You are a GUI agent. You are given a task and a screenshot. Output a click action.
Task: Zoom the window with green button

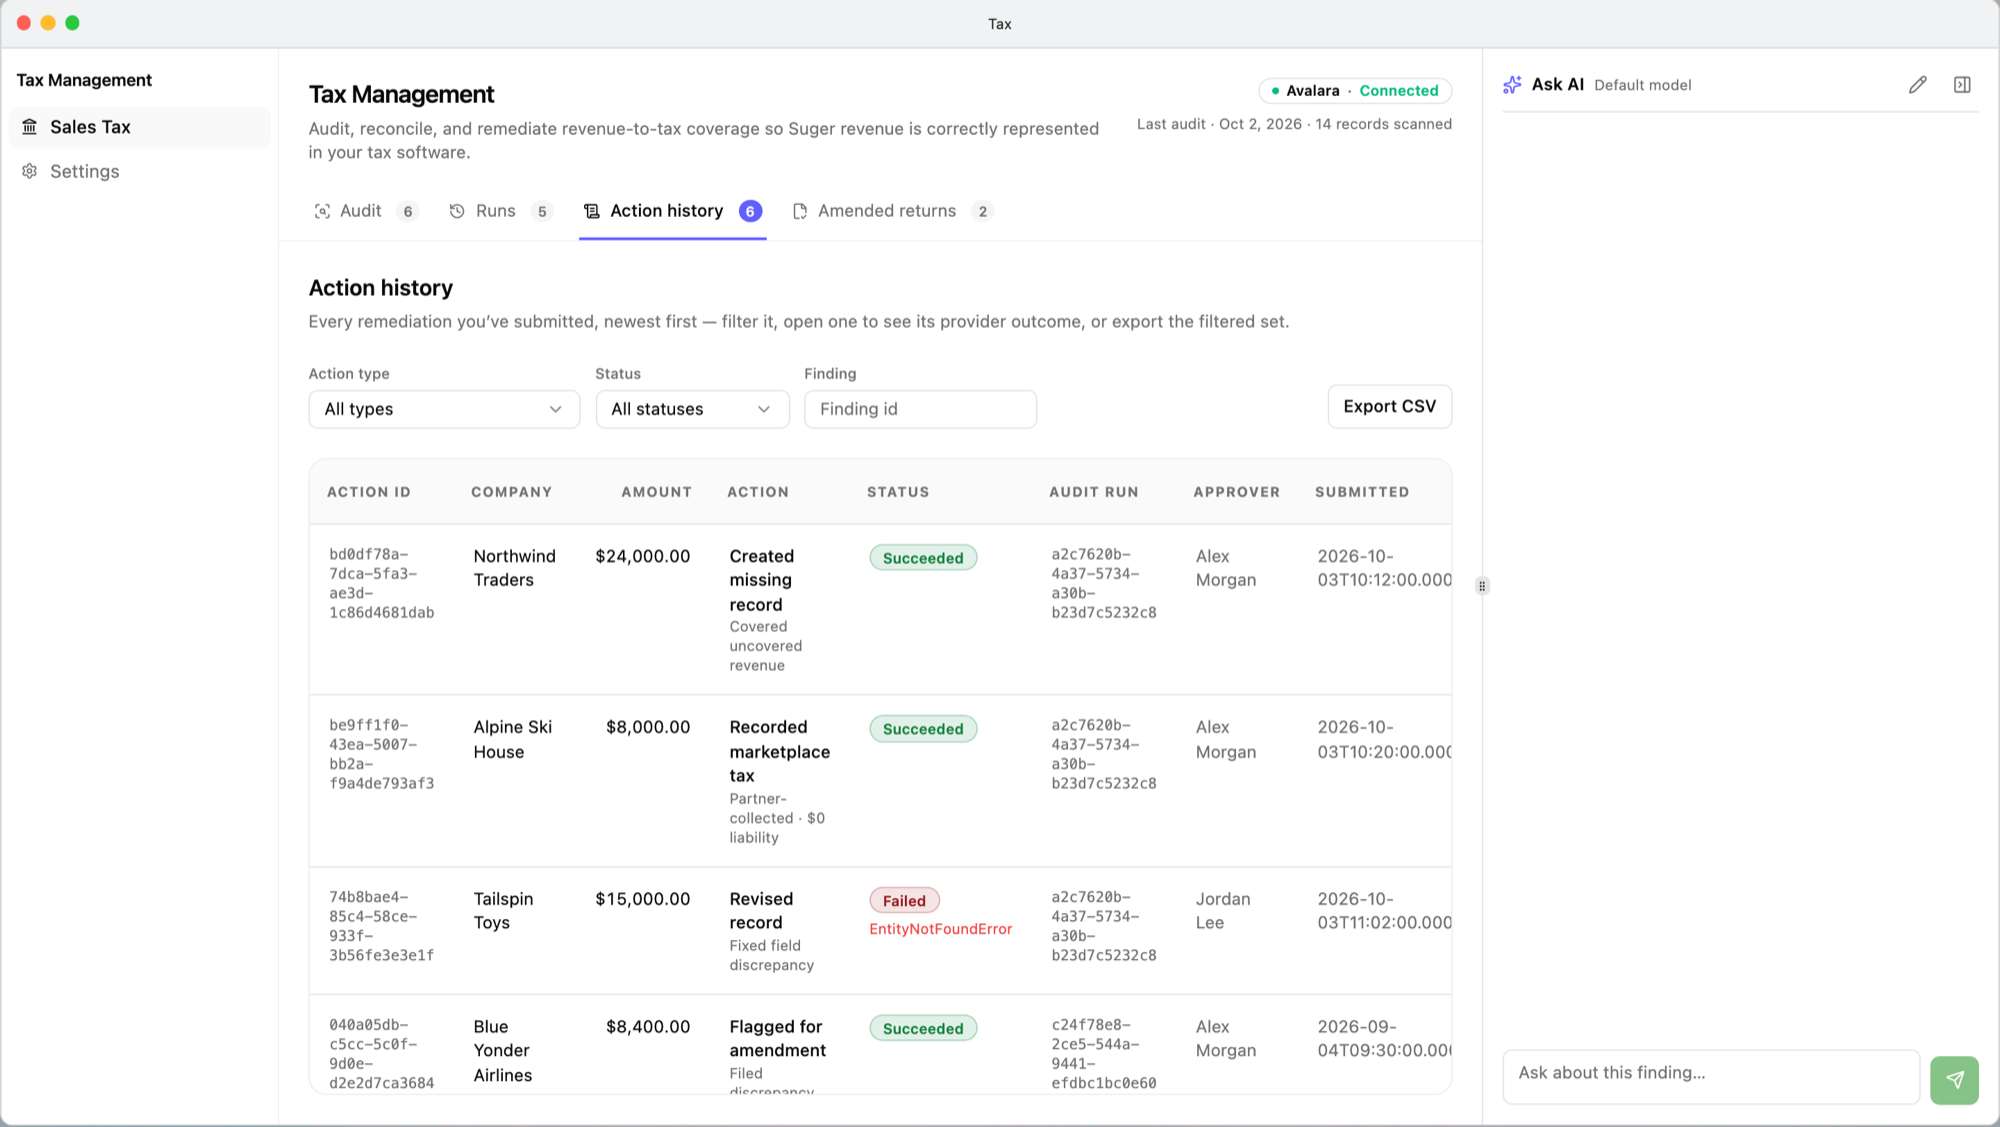72,23
